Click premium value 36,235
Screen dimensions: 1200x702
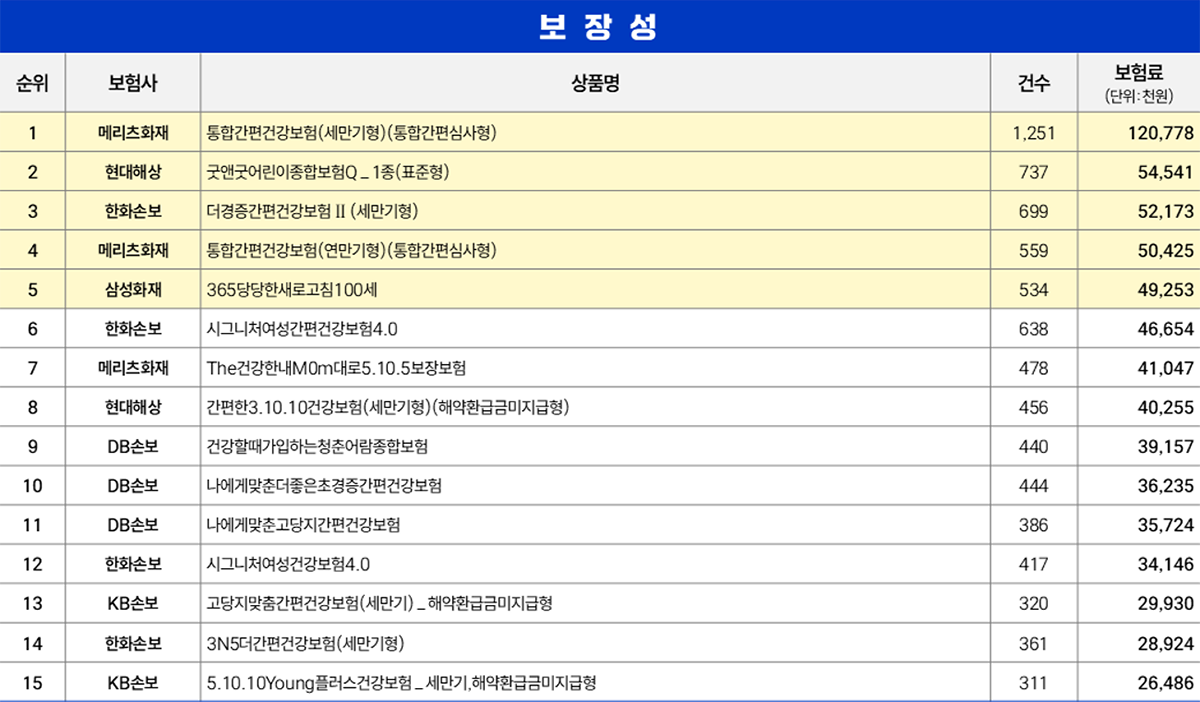pos(1166,486)
